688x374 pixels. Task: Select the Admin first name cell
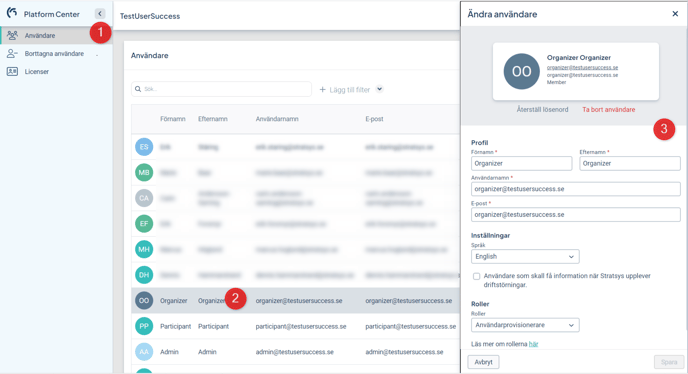coord(169,352)
